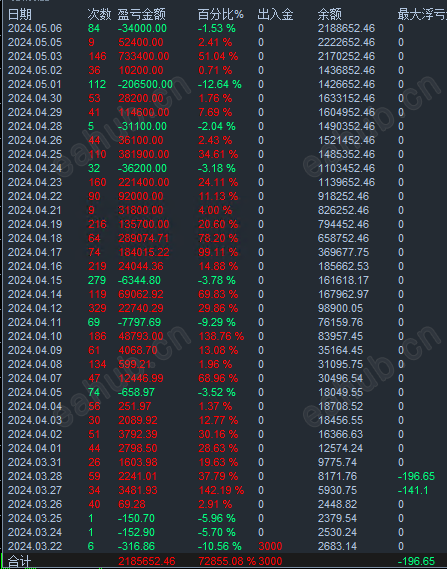The image size is (447, 569).
Task: Click total percentage 72855.08 %
Action: click(227, 561)
